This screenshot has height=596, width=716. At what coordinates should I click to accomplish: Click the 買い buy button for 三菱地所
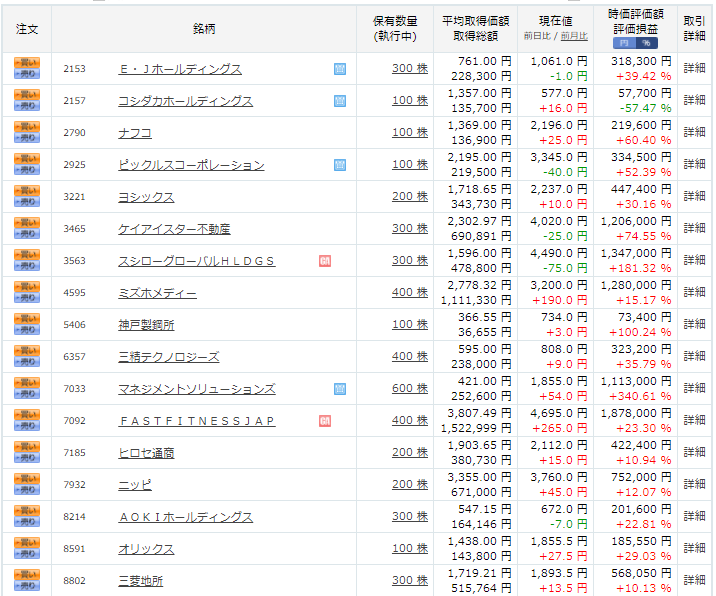27,574
